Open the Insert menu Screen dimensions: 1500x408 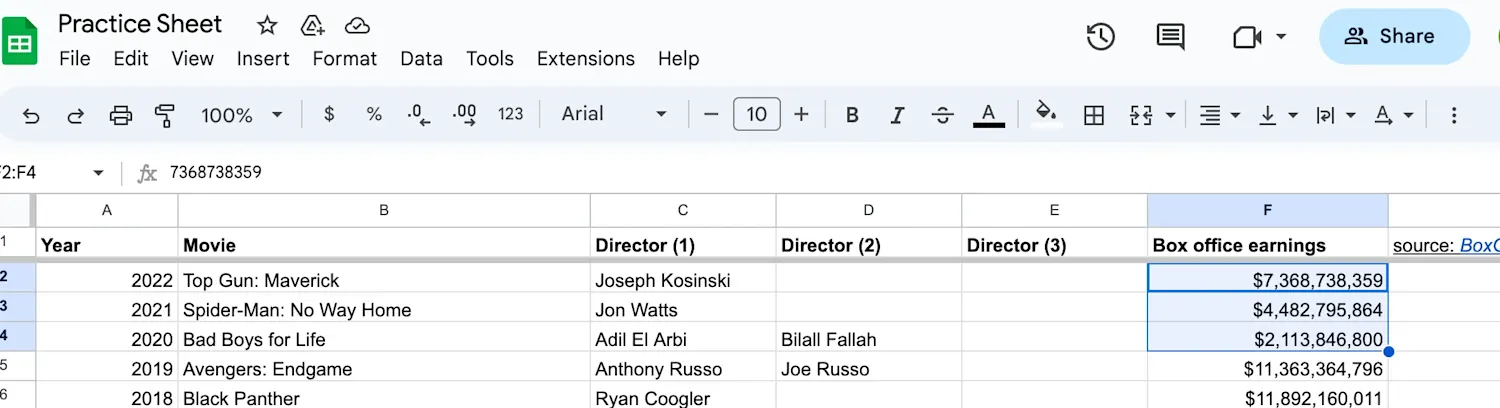[263, 59]
